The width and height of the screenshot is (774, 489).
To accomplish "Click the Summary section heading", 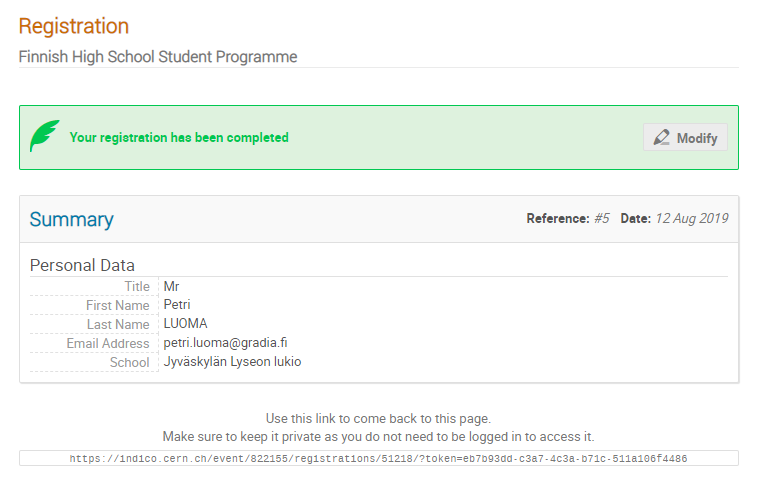I will (x=72, y=220).
